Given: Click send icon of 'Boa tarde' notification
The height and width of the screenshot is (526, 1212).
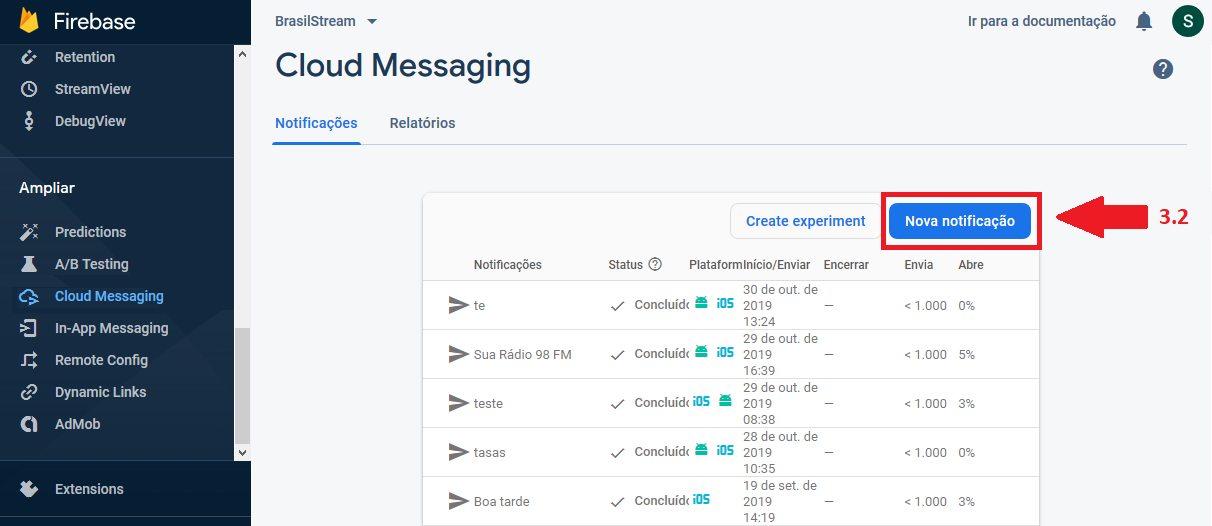Looking at the screenshot, I should pos(458,501).
